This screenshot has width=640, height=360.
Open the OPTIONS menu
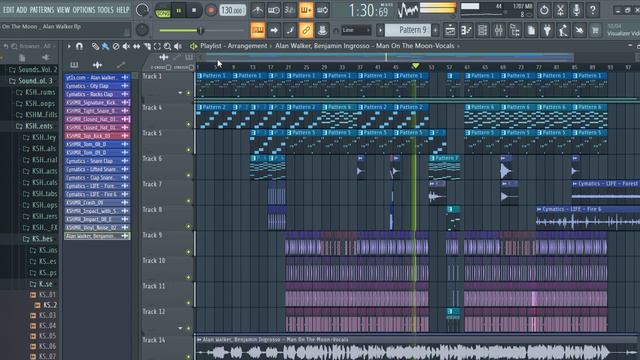point(84,10)
